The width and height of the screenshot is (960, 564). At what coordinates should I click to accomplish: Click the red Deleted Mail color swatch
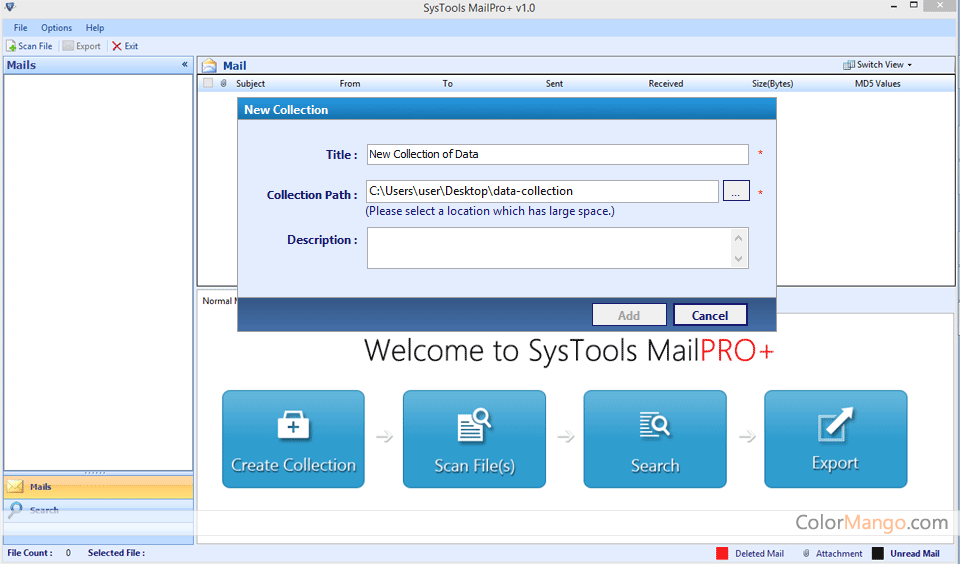pyautogui.click(x=721, y=553)
